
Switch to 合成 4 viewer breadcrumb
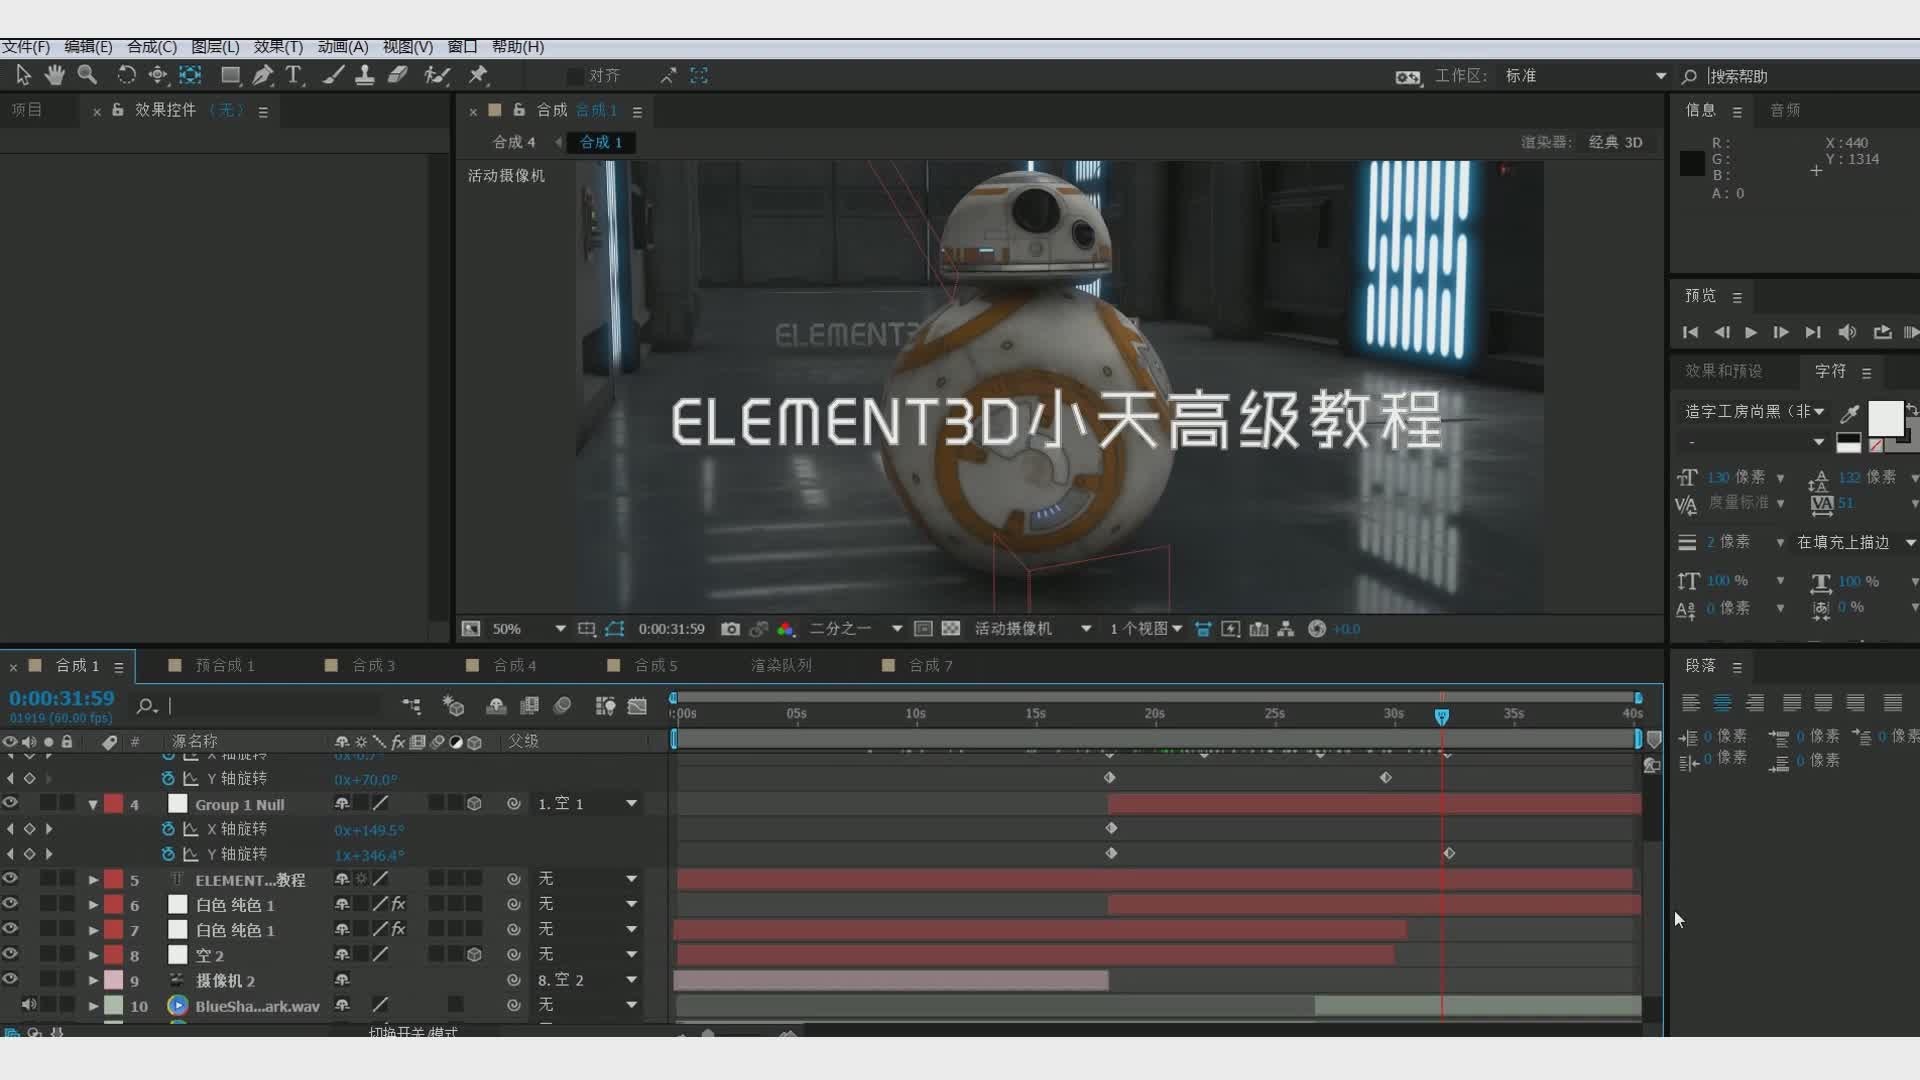pyautogui.click(x=514, y=142)
